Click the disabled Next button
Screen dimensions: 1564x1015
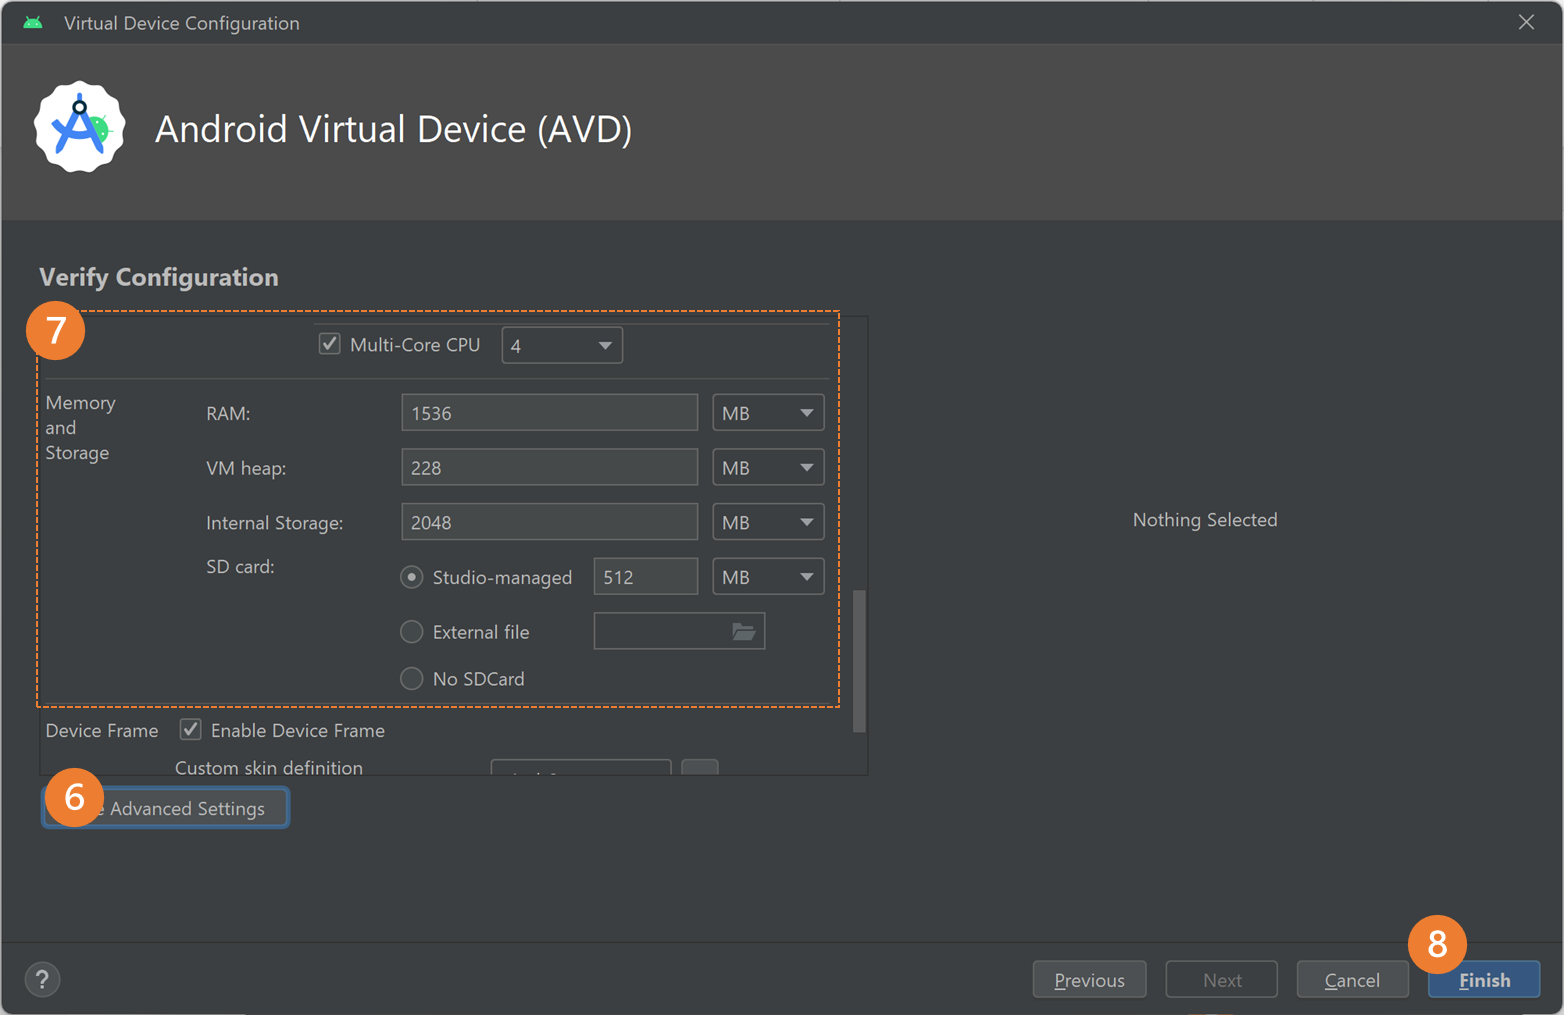pos(1222,980)
